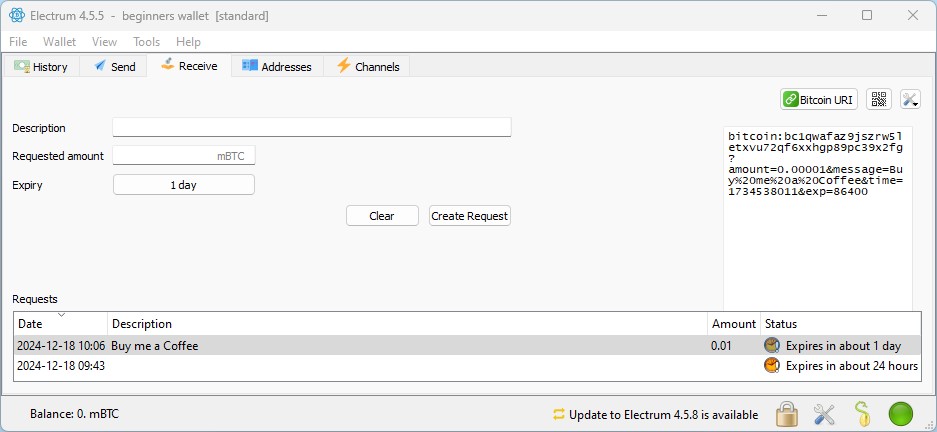Click the green network status circle

(x=901, y=414)
